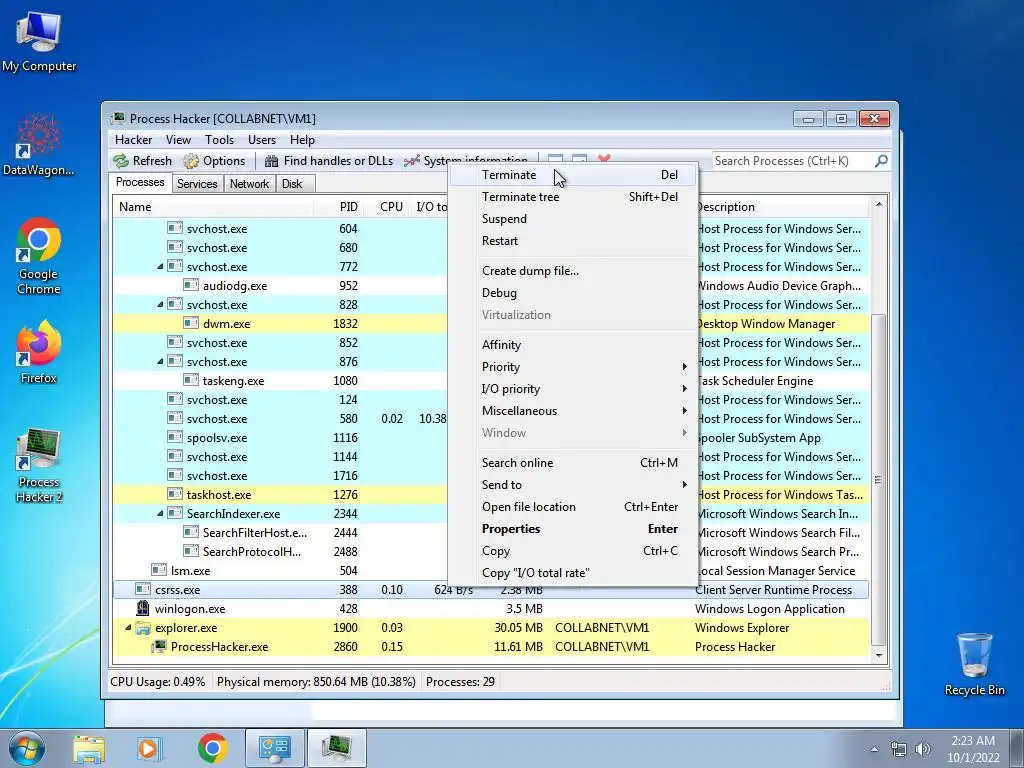Select Affinity from the context menu
This screenshot has width=1024, height=768.
tap(575, 345)
